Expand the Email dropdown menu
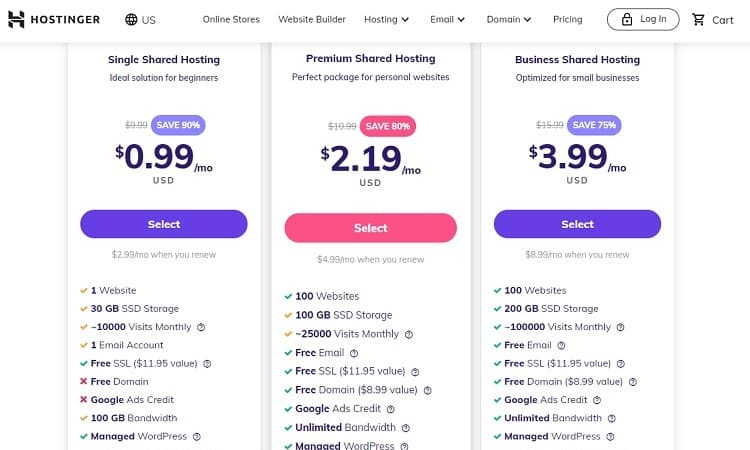750x450 pixels. [x=447, y=20]
